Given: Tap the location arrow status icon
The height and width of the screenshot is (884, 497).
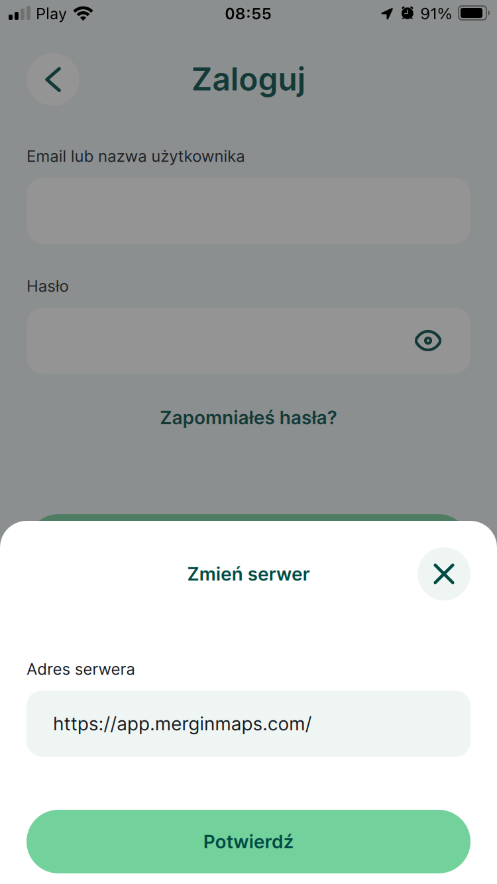Looking at the screenshot, I should (x=387, y=14).
